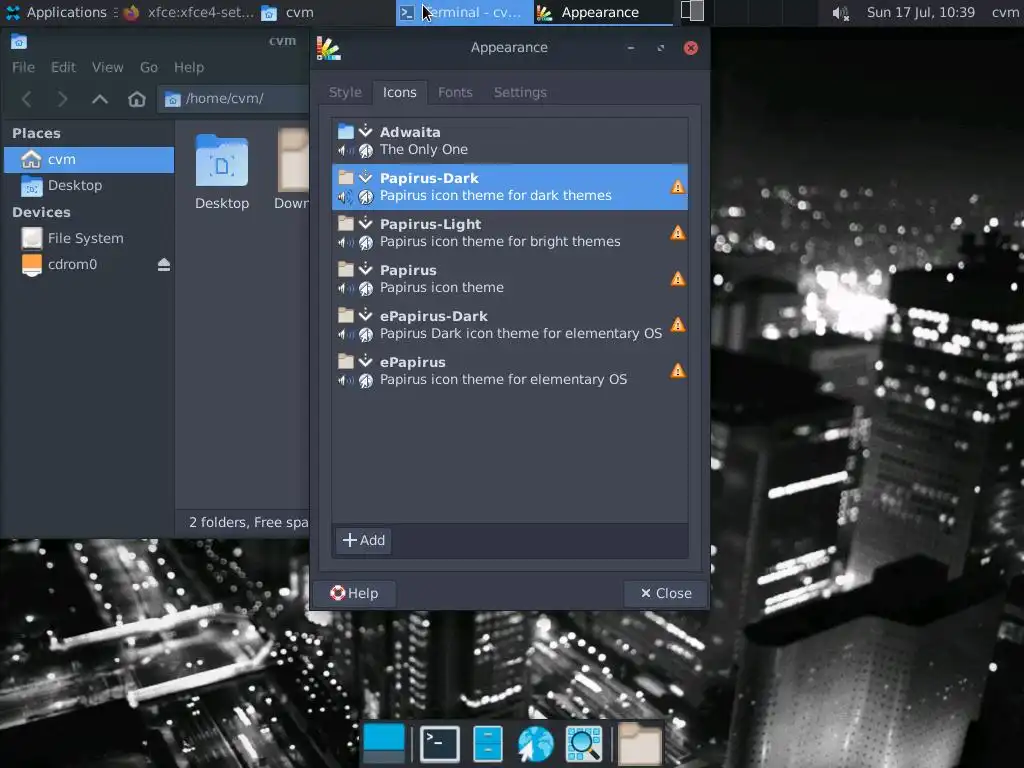The width and height of the screenshot is (1024, 768).
Task: Select the Papirus-Dark icon theme
Action: 510,187
